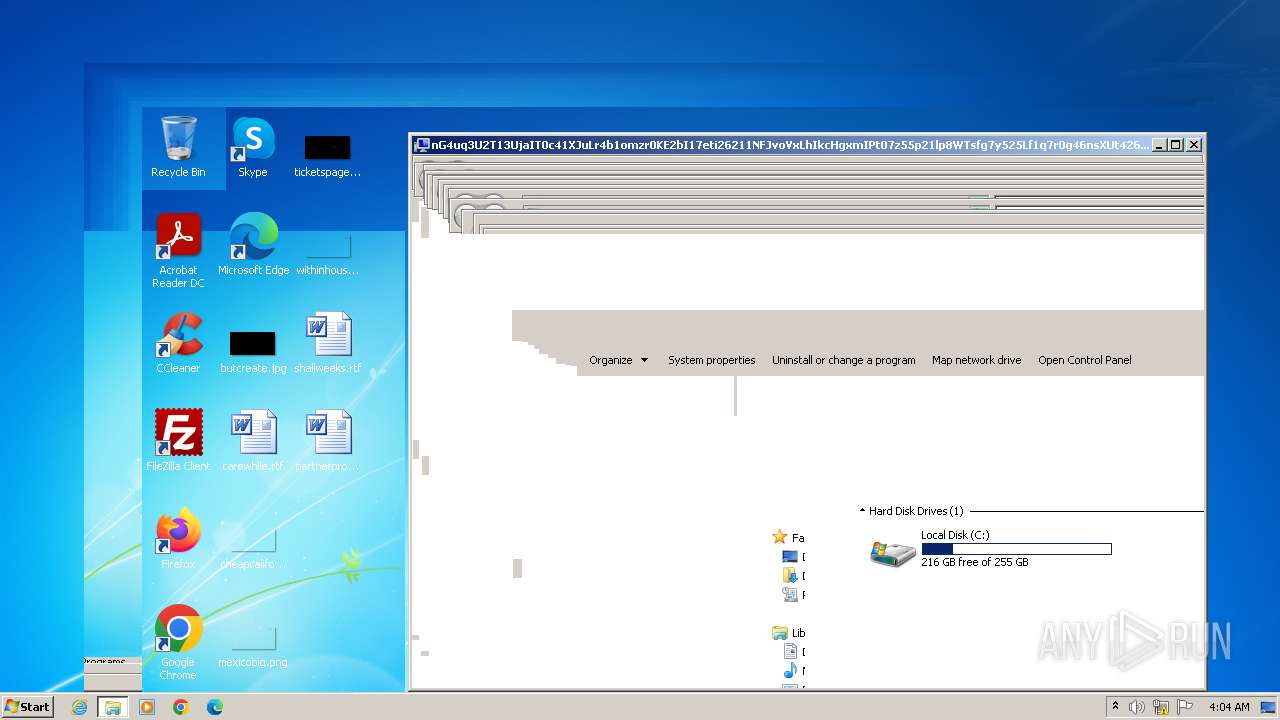Viewport: 1280px width, 720px height.
Task: Close the glitched Explorer window
Action: (x=1194, y=145)
